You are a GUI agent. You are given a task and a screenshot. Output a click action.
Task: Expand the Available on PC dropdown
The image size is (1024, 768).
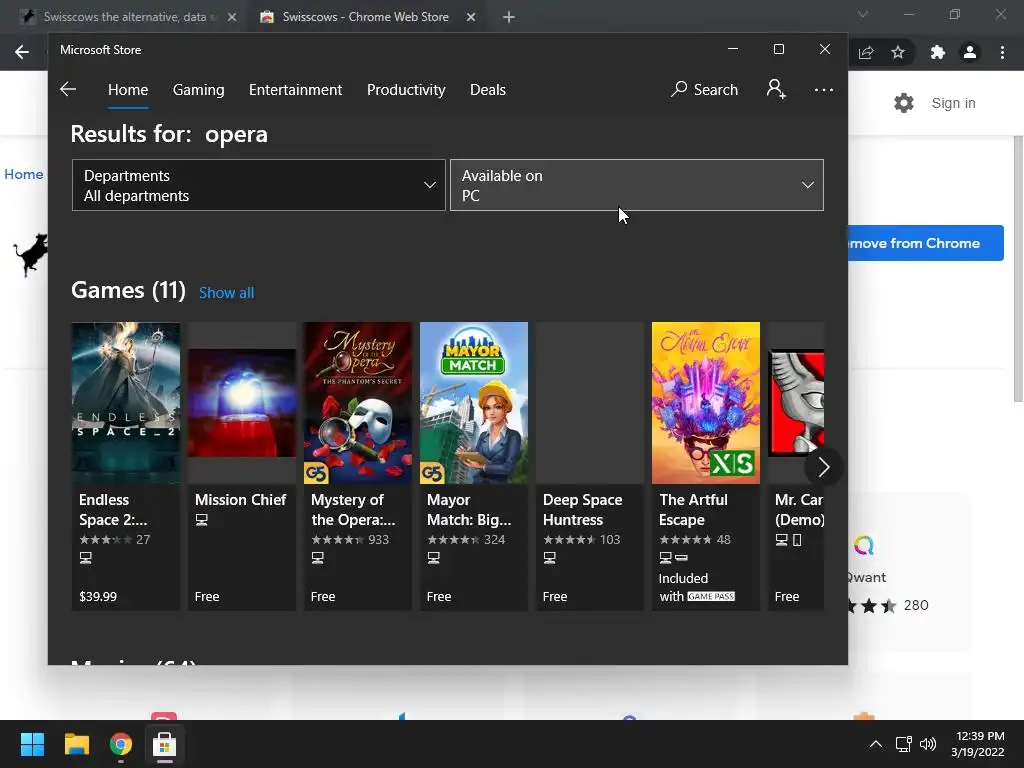tap(637, 185)
